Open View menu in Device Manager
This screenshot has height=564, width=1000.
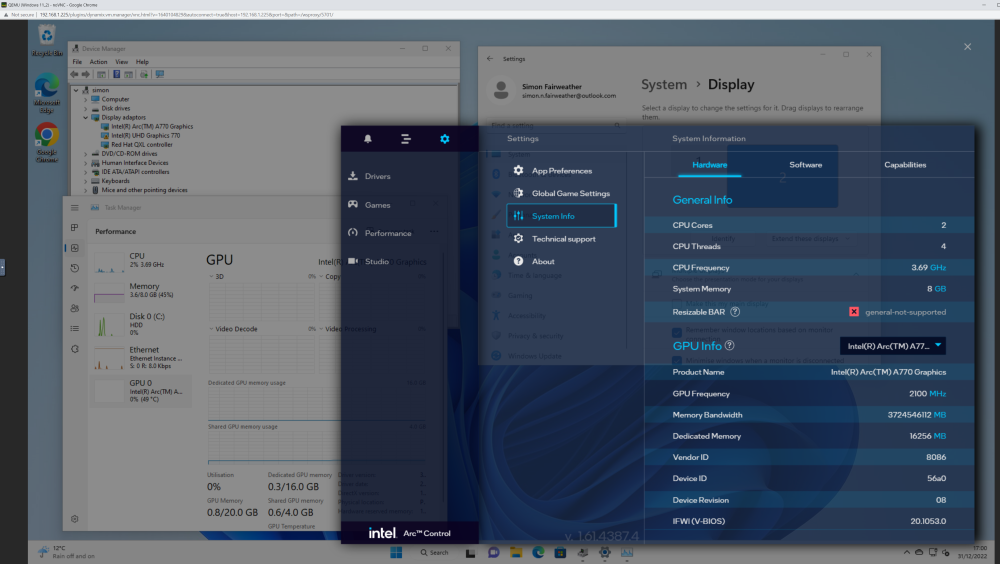(121, 62)
